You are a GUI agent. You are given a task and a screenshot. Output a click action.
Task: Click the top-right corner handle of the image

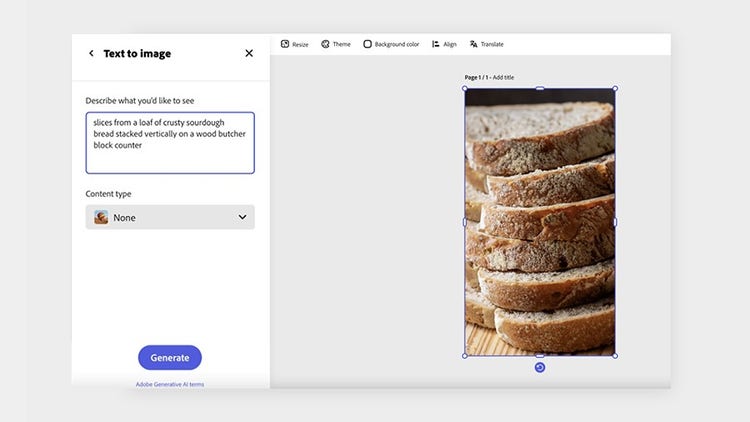click(615, 89)
